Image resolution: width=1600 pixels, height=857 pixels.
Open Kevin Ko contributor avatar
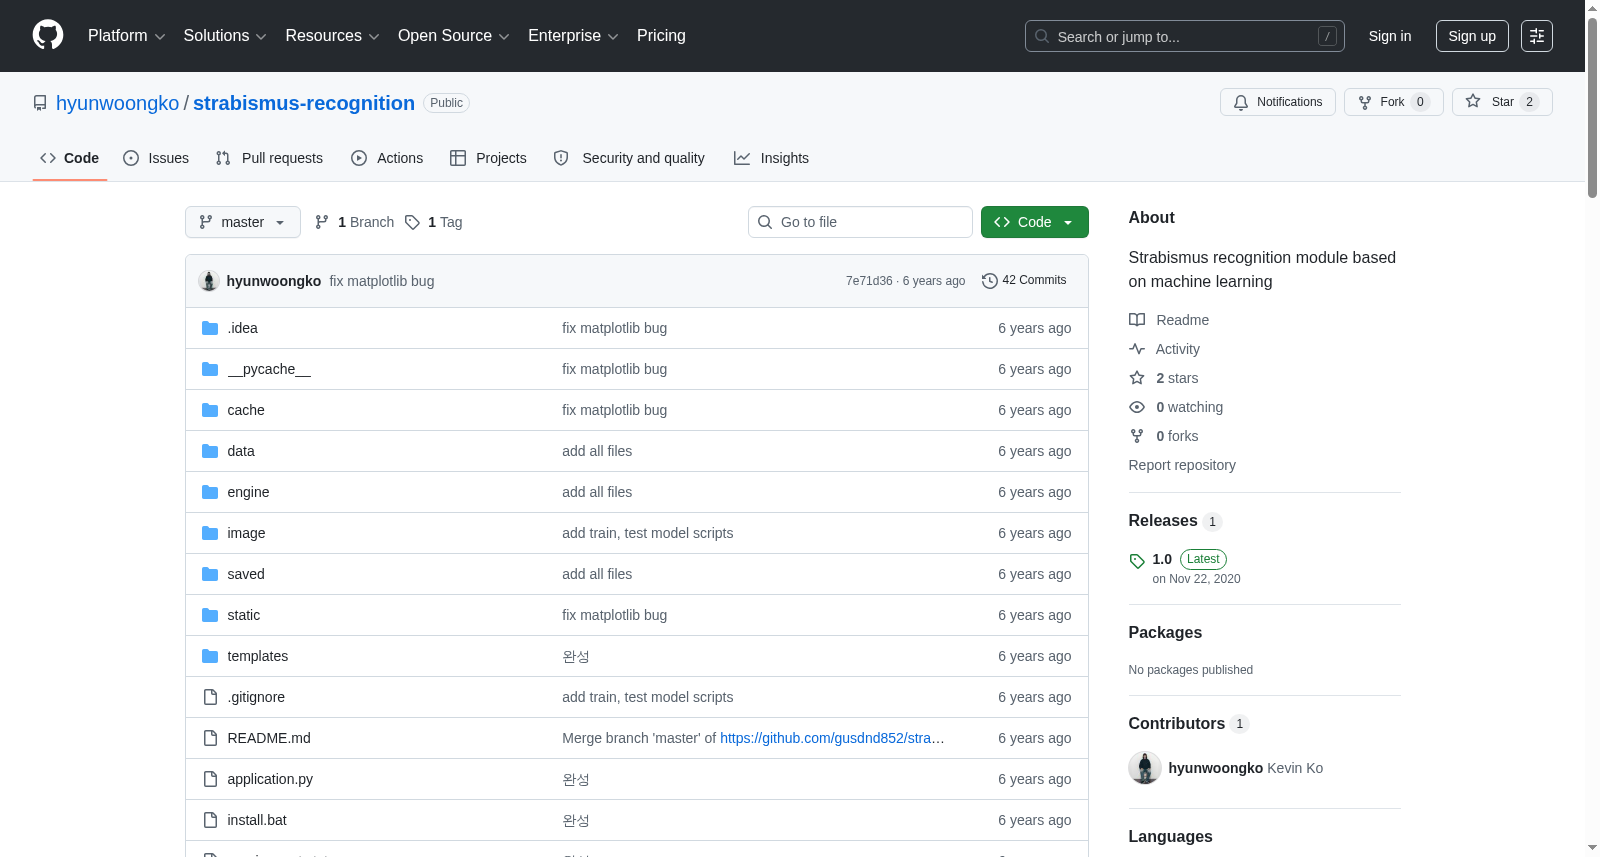pos(1144,768)
